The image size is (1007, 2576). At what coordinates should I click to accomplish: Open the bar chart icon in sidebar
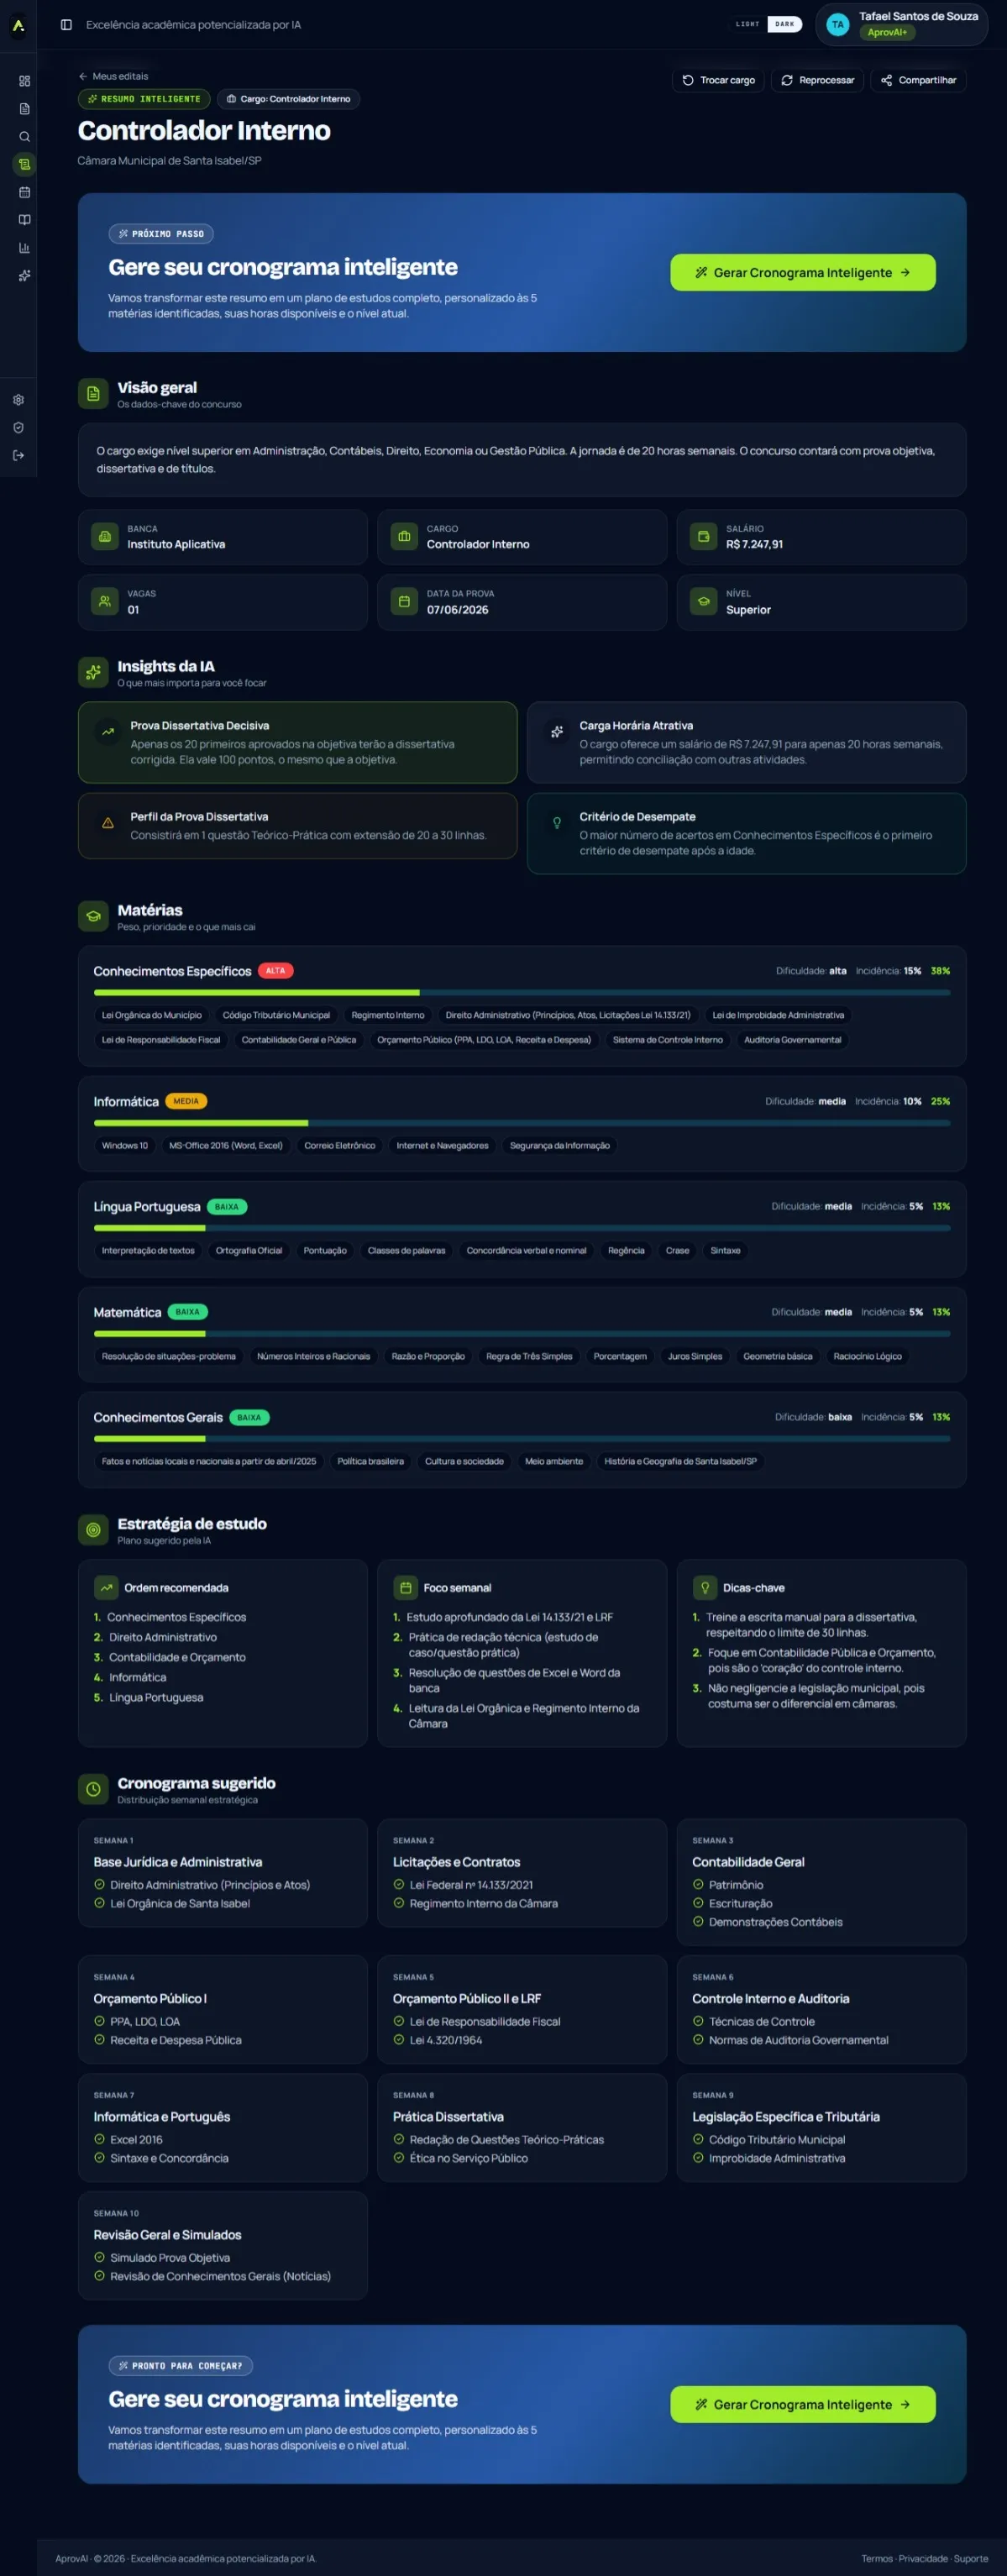(x=24, y=248)
